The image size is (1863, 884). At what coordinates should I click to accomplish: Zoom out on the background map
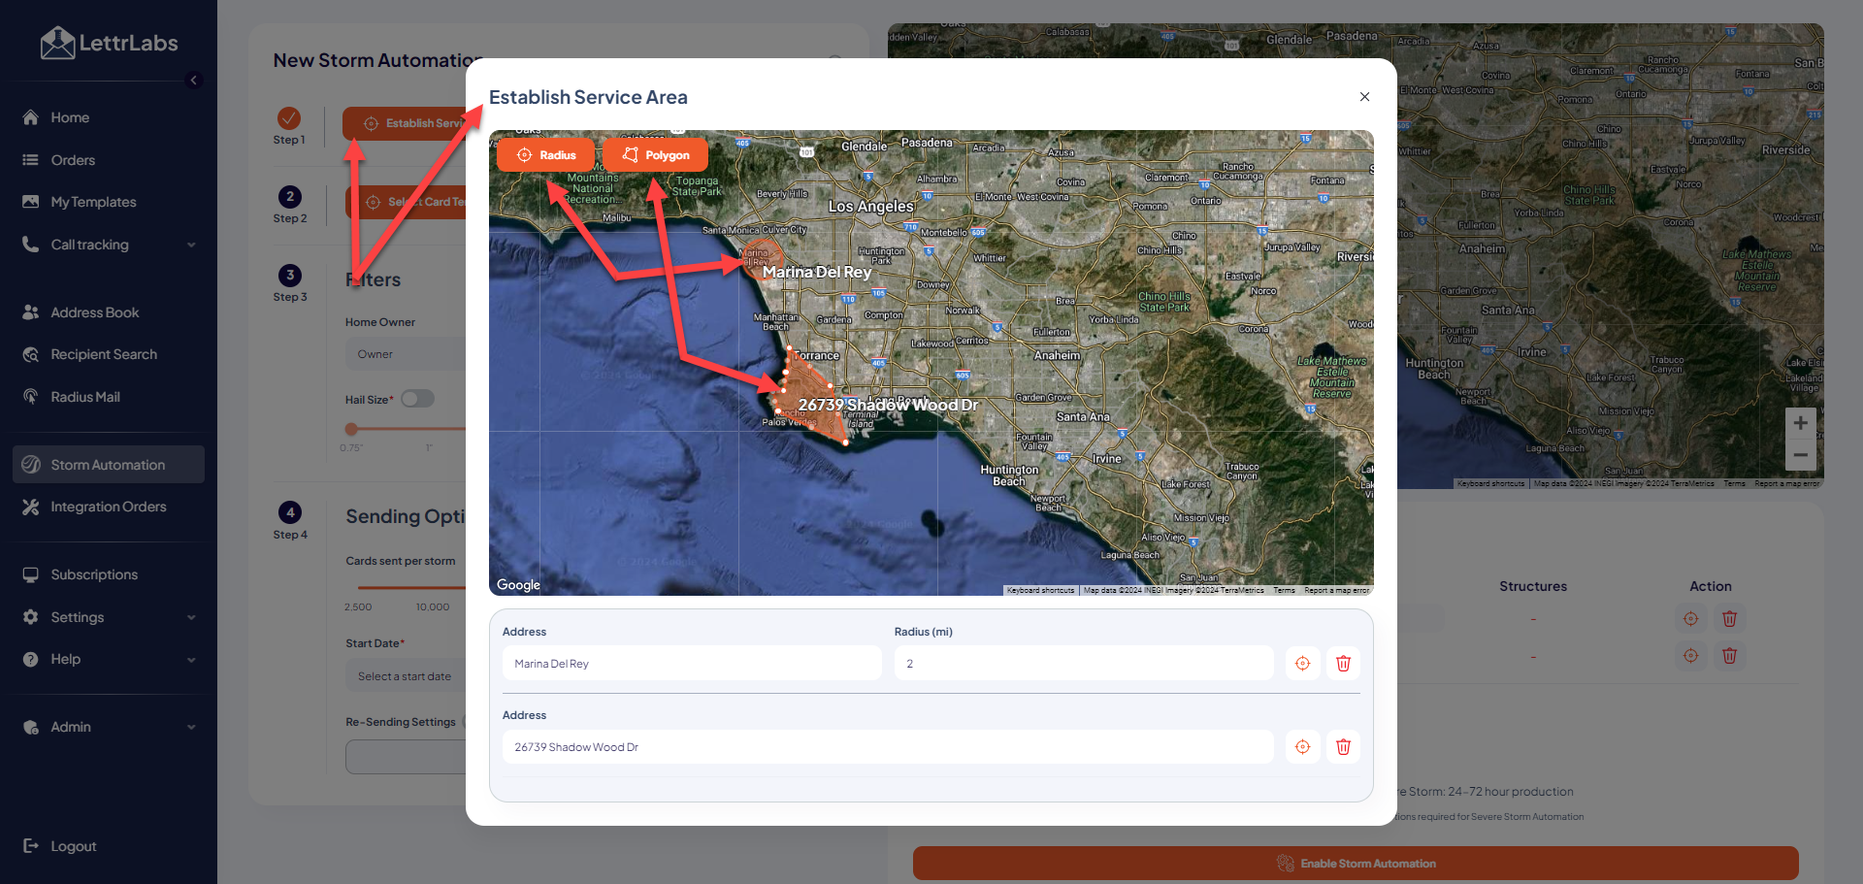1800,455
